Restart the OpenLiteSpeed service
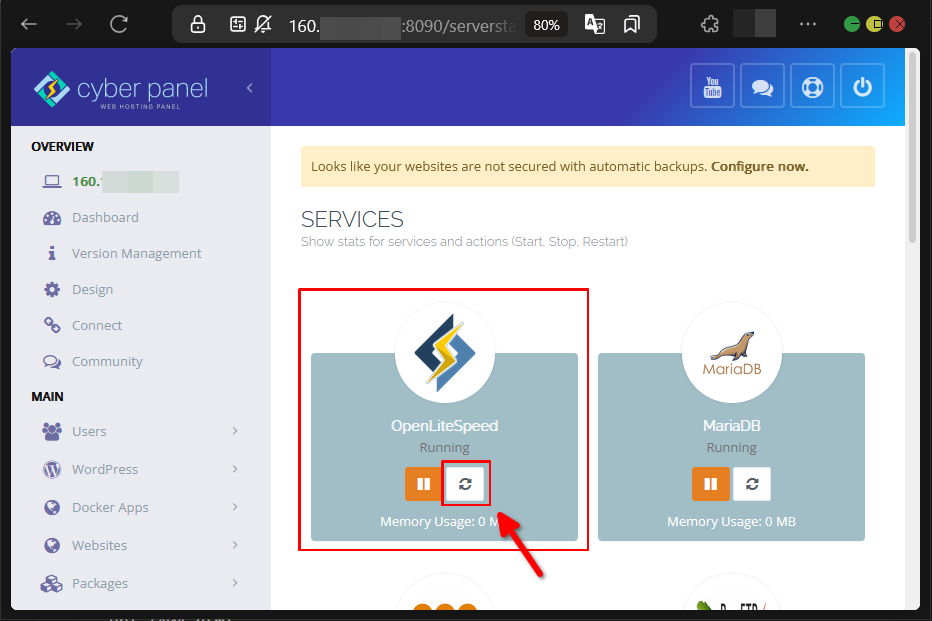Image resolution: width=932 pixels, height=621 pixels. click(x=465, y=484)
